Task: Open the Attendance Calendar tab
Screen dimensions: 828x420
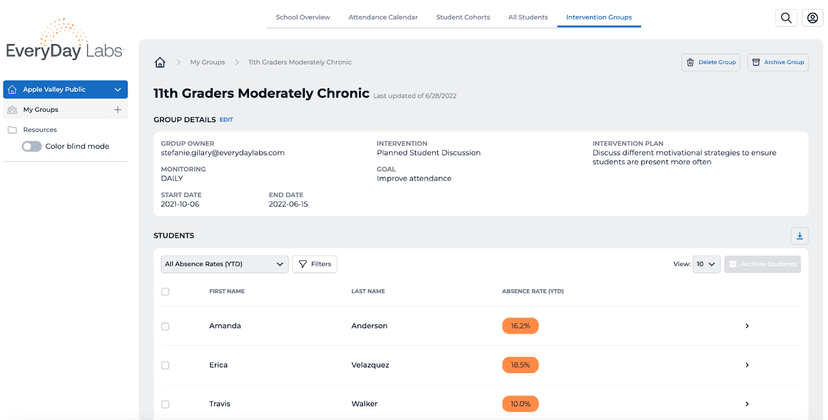Action: (383, 17)
